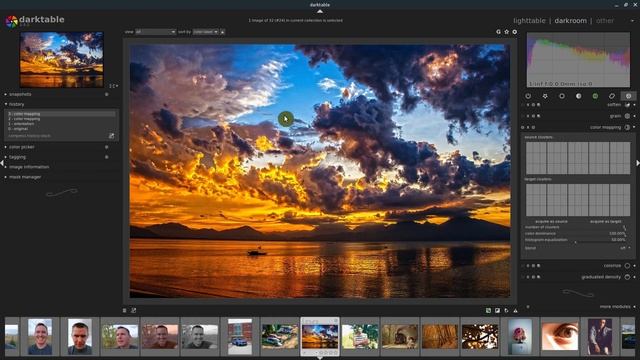640x360 pixels.
Task: Click acquire as source button
Action: [551, 221]
